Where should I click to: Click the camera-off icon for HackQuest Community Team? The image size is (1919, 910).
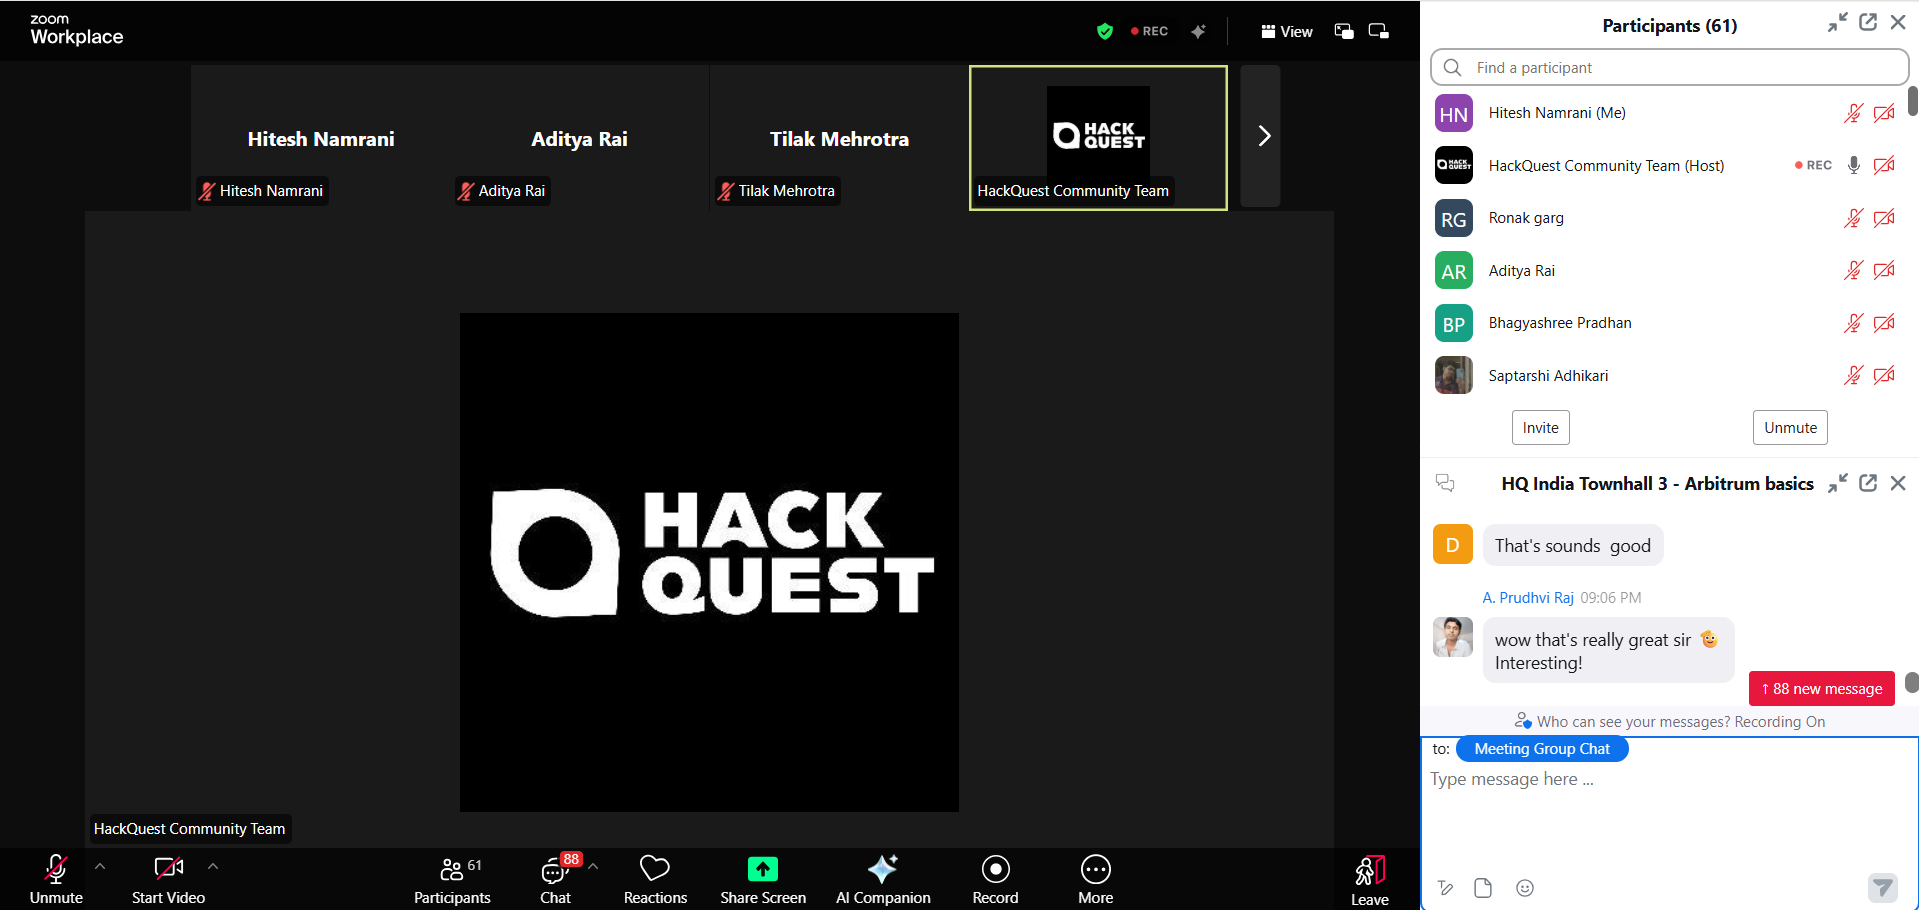tap(1884, 165)
